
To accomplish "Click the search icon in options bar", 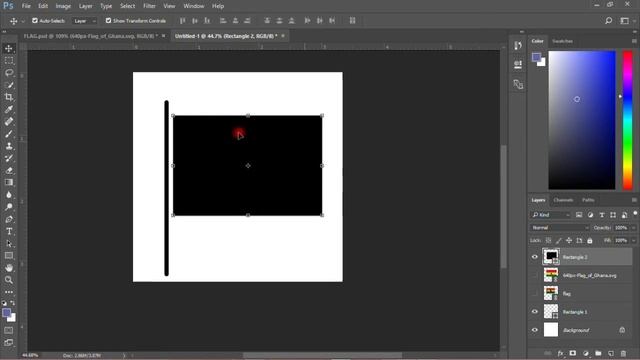I will coord(608,20).
